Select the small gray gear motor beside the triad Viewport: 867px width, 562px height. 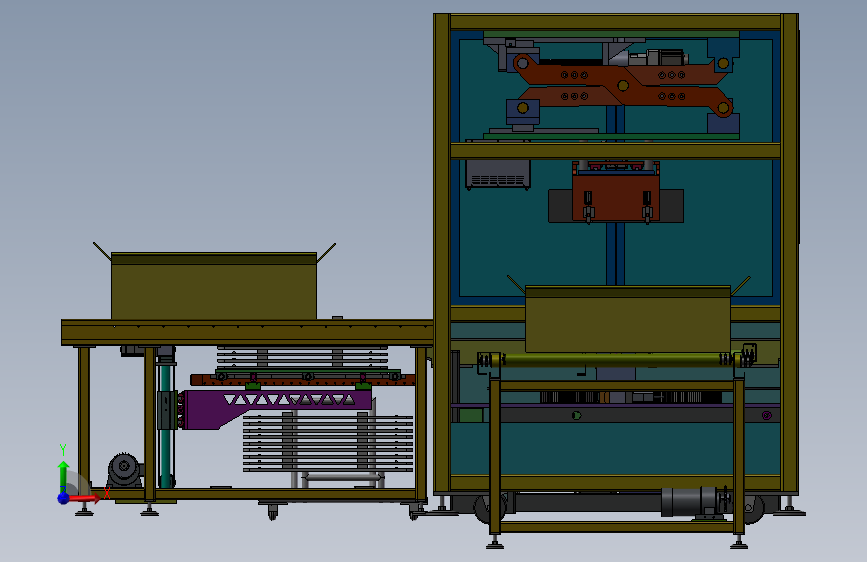tap(126, 470)
